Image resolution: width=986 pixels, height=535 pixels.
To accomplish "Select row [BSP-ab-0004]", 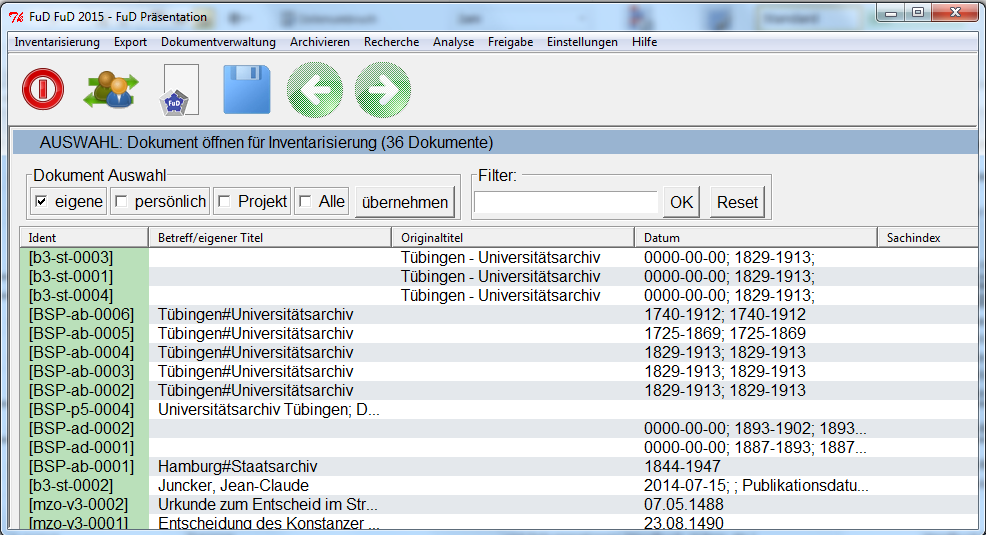I will pyautogui.click(x=499, y=353).
